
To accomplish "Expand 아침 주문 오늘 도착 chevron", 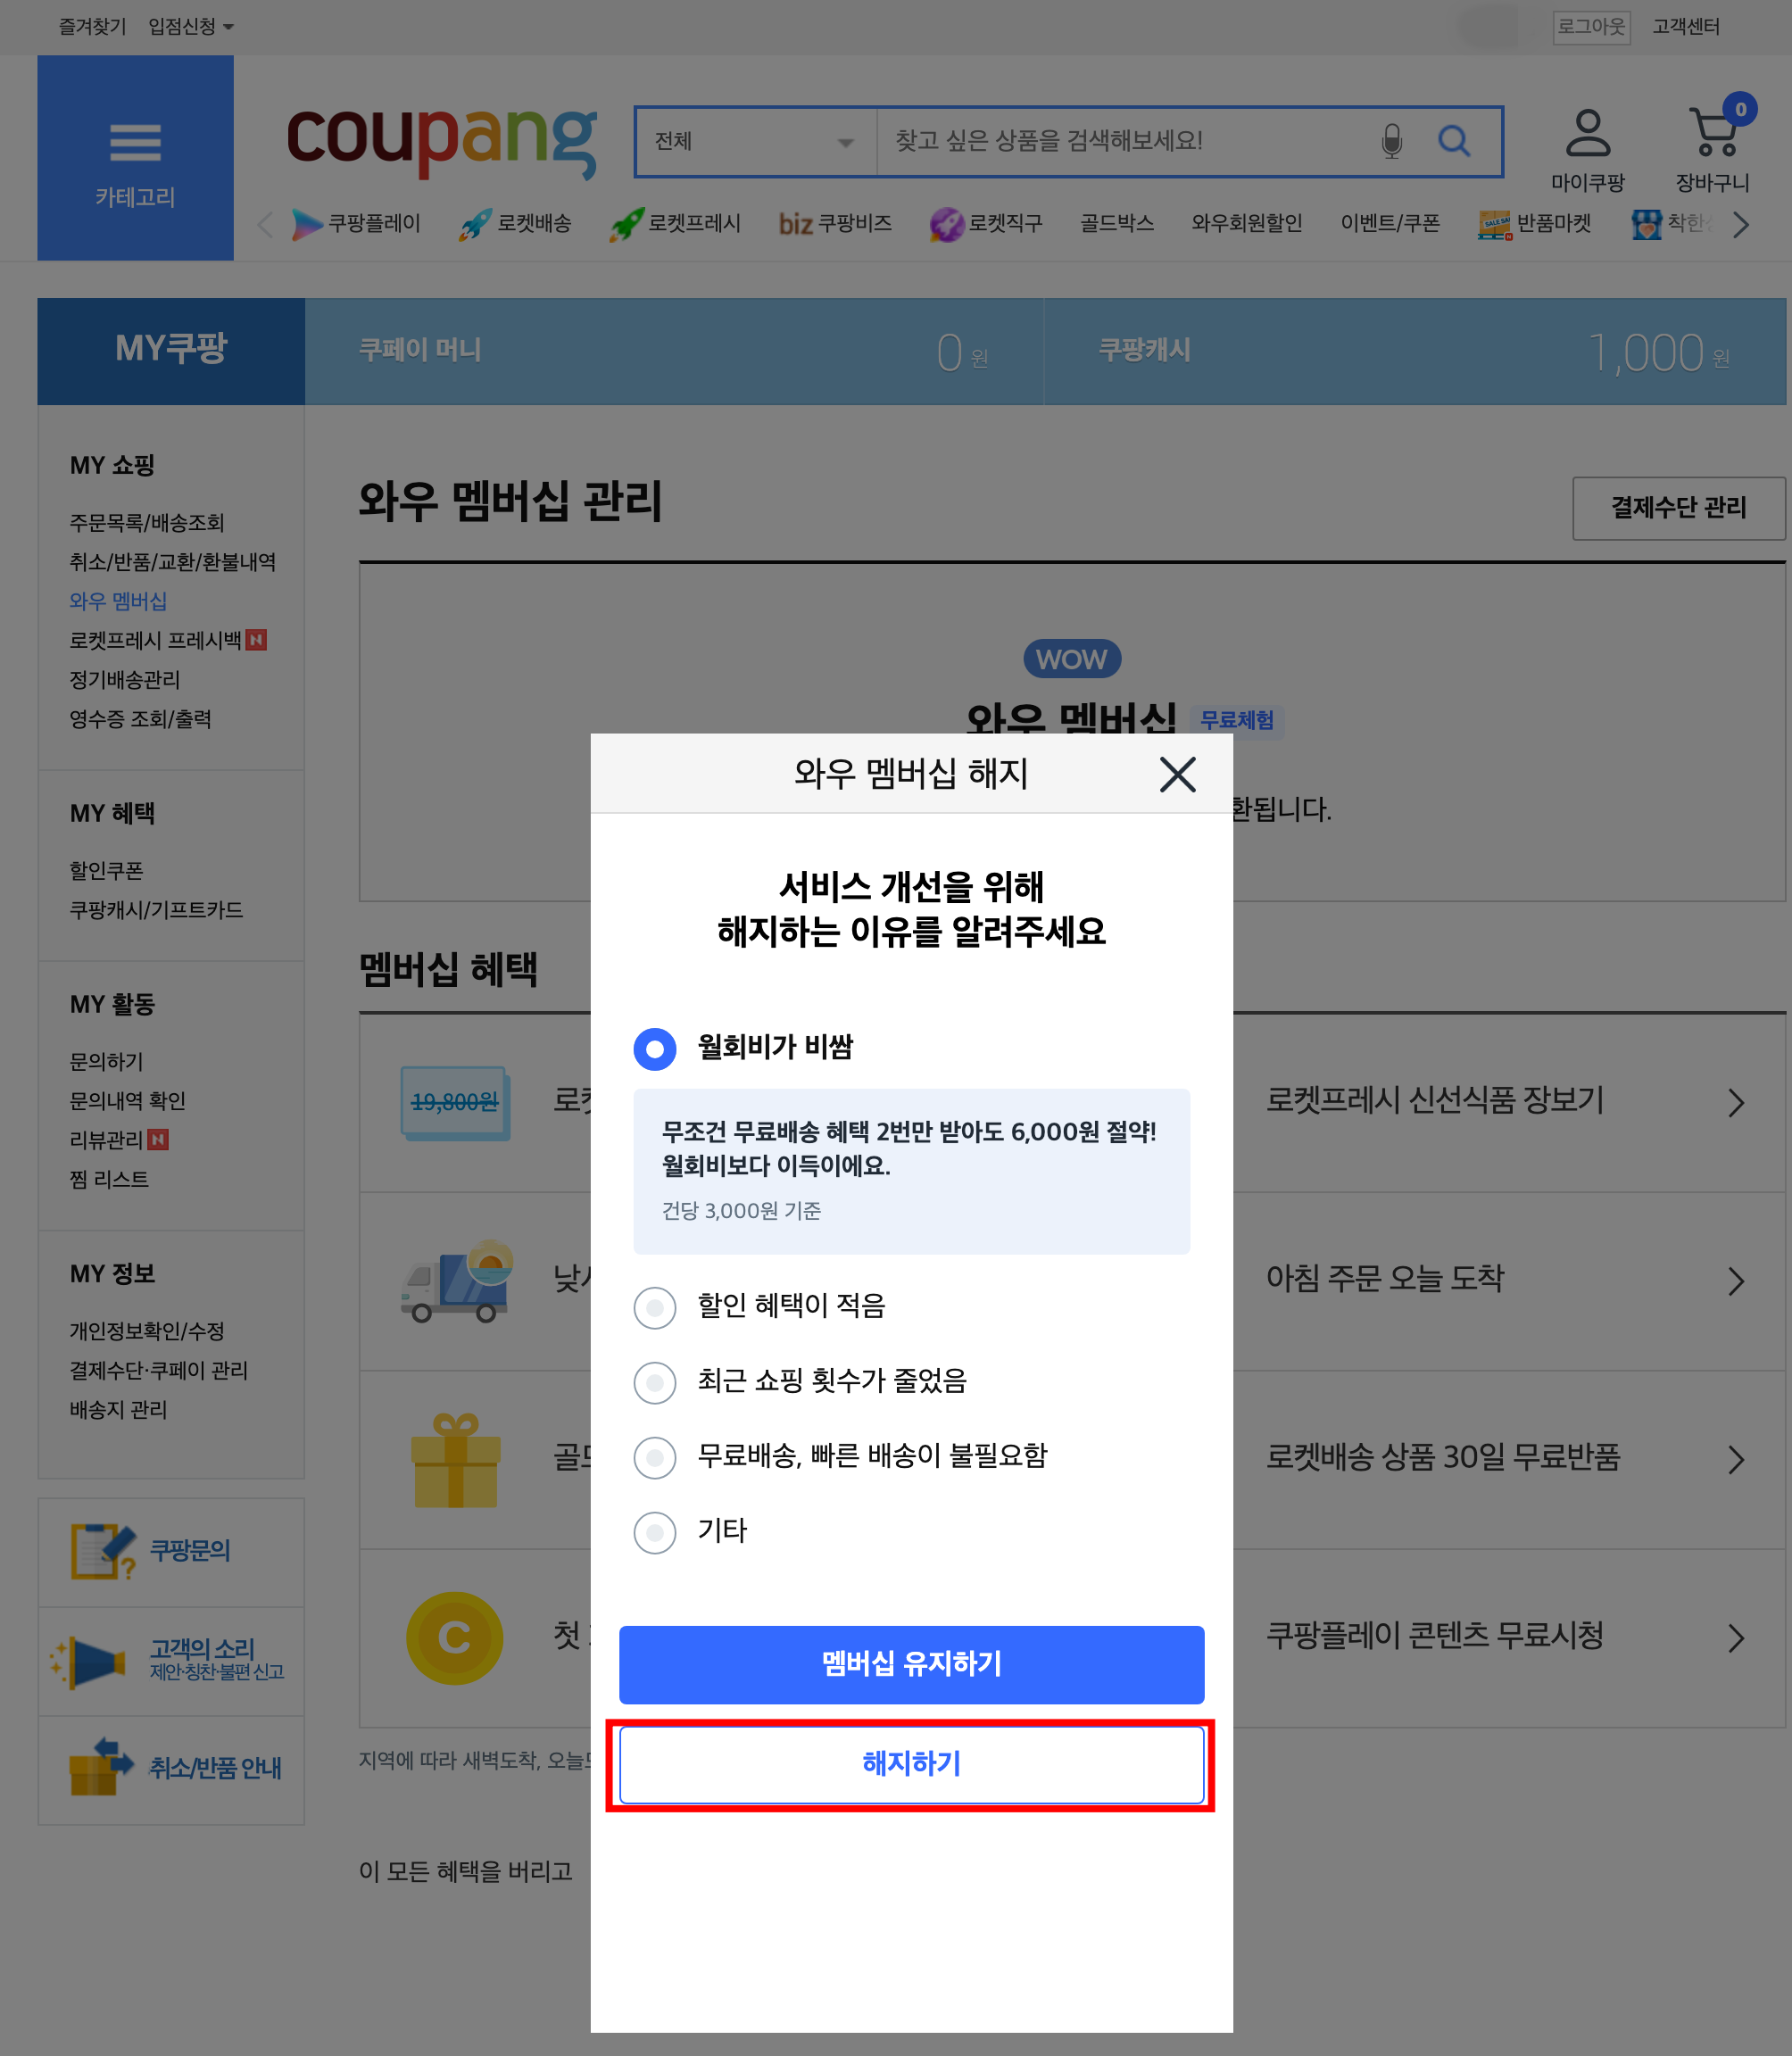I will (1736, 1281).
